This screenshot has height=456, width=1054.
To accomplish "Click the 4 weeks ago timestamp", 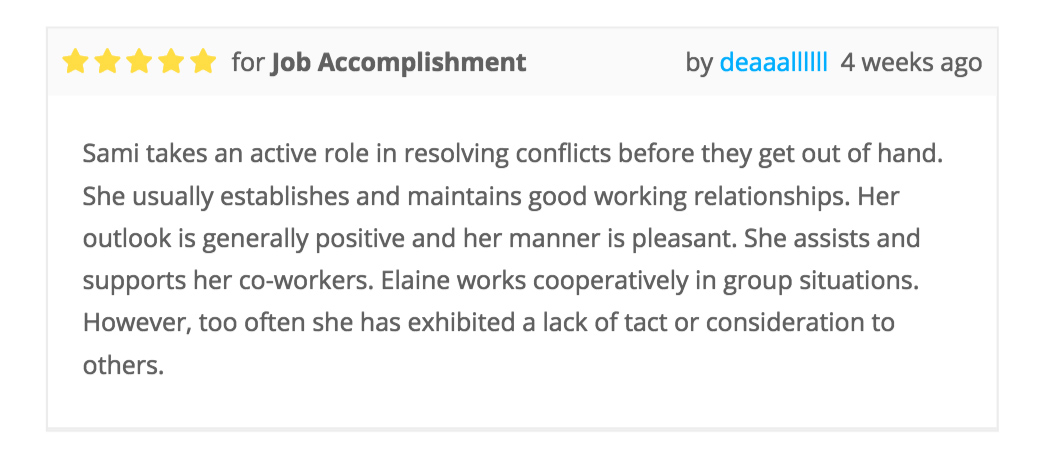I will 911,63.
